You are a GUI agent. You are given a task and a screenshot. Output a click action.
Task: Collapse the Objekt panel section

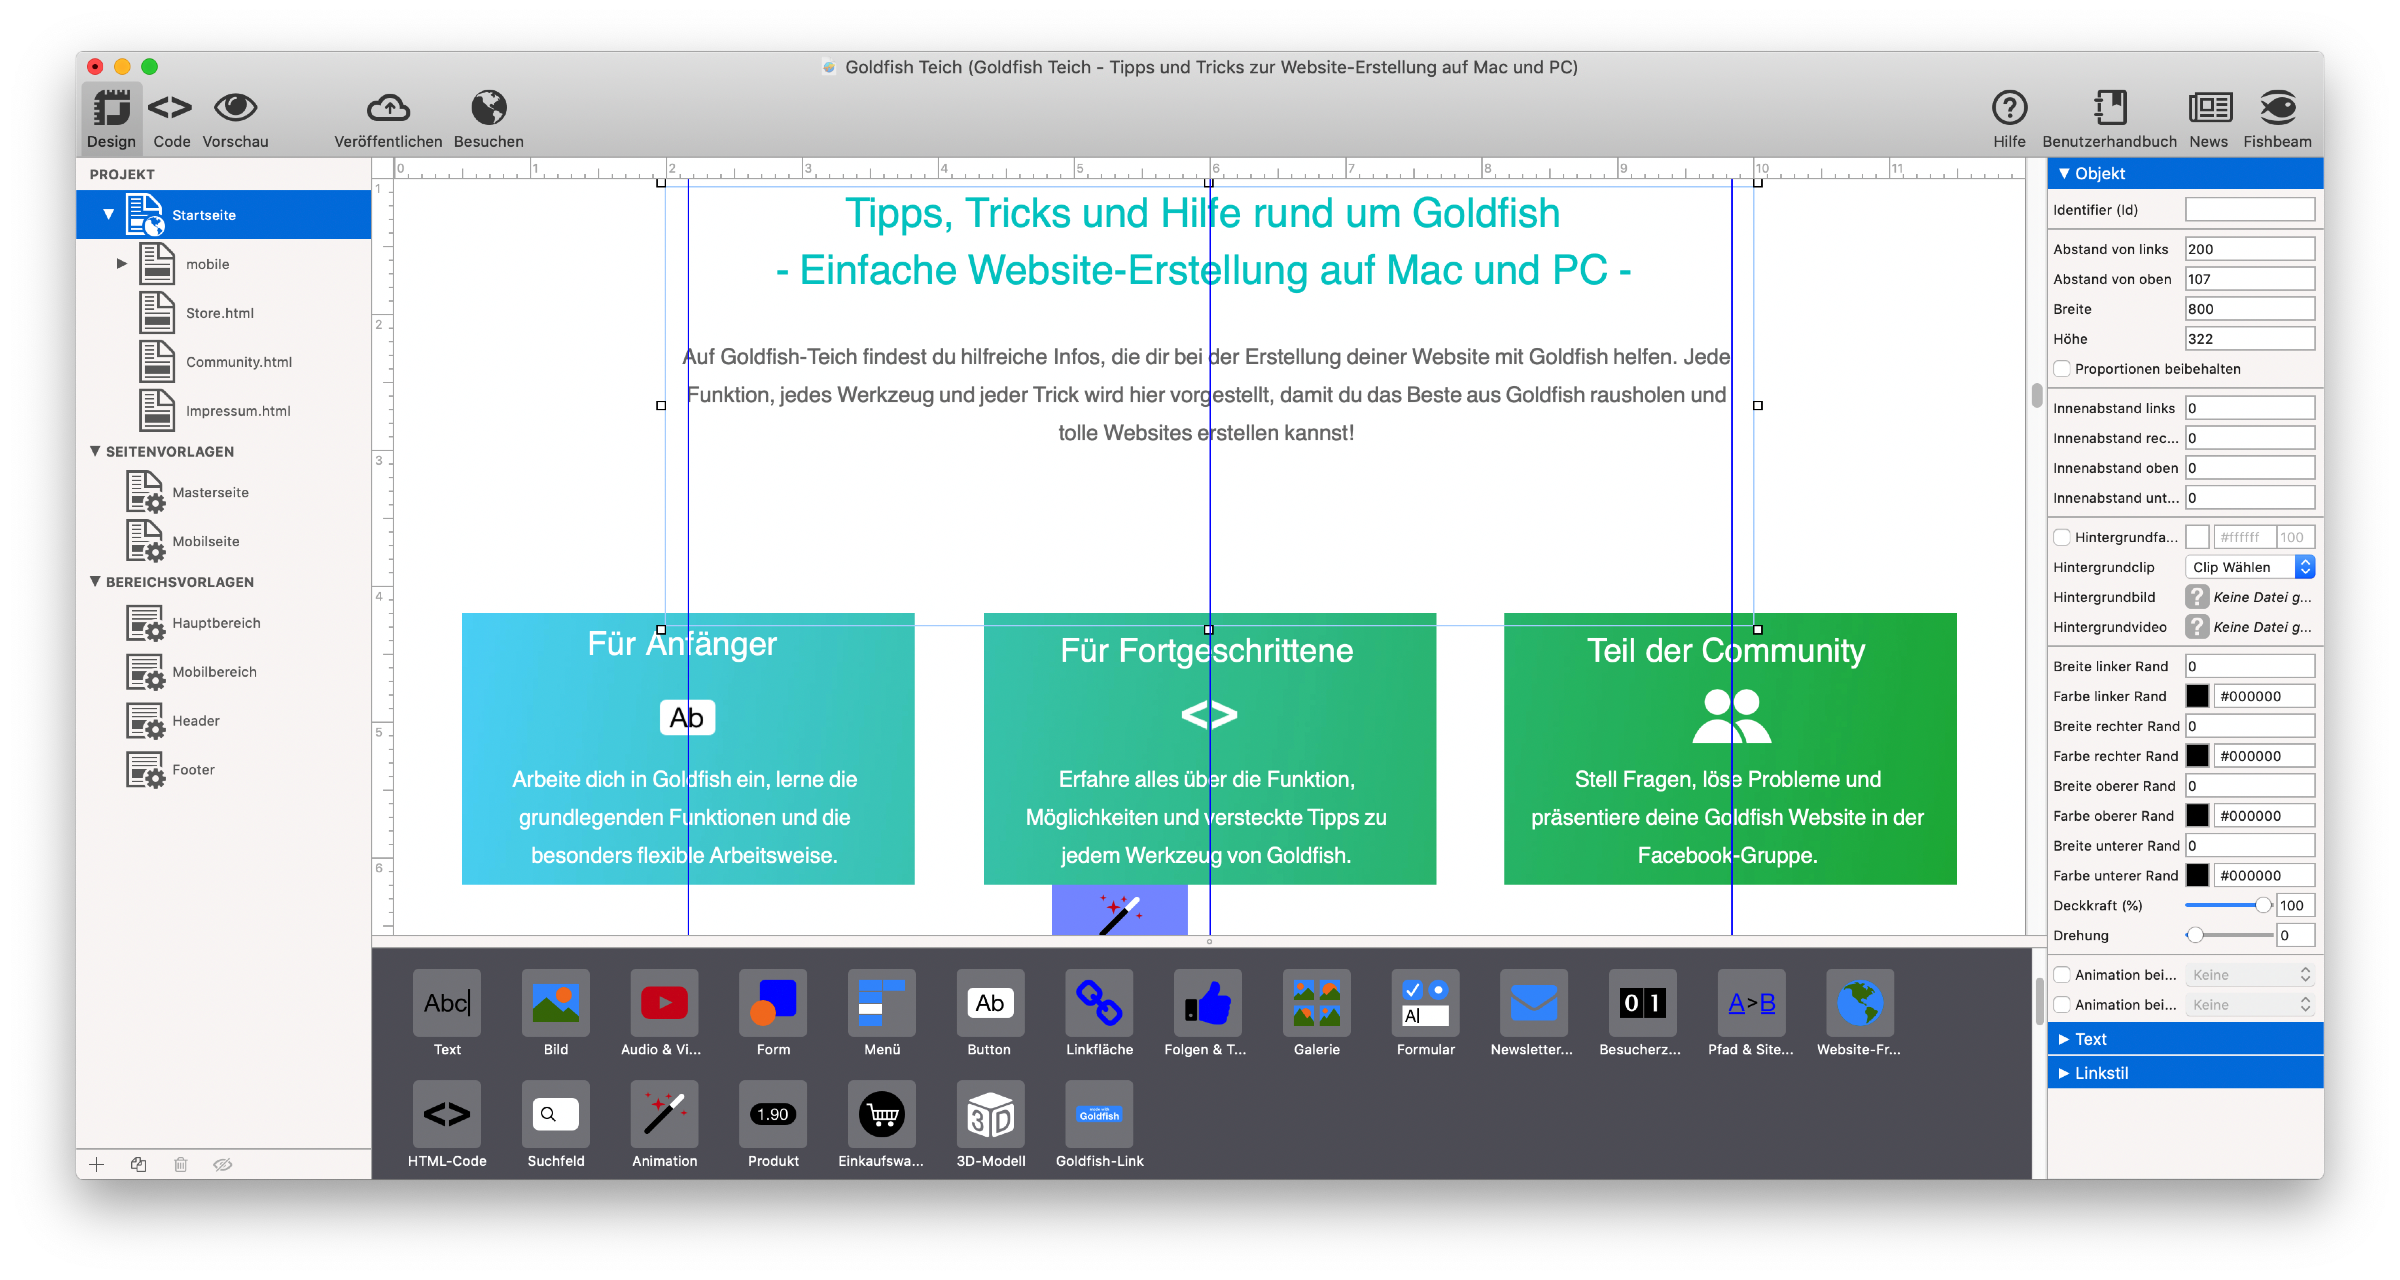coord(2064,173)
